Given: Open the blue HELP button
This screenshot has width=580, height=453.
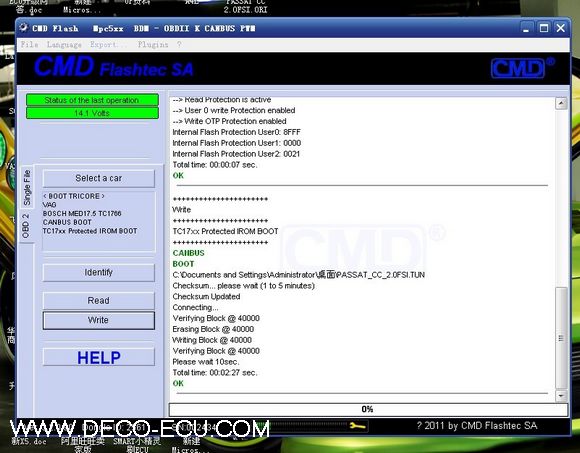Looking at the screenshot, I should tap(99, 357).
